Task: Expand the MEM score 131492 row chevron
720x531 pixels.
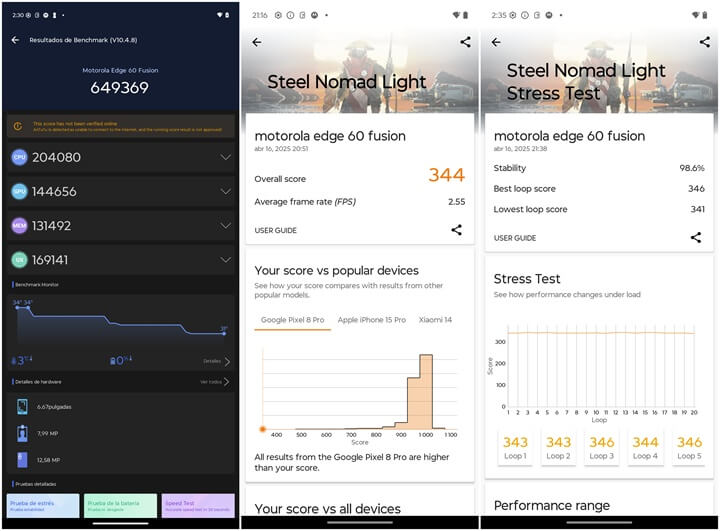Action: pyautogui.click(x=225, y=226)
